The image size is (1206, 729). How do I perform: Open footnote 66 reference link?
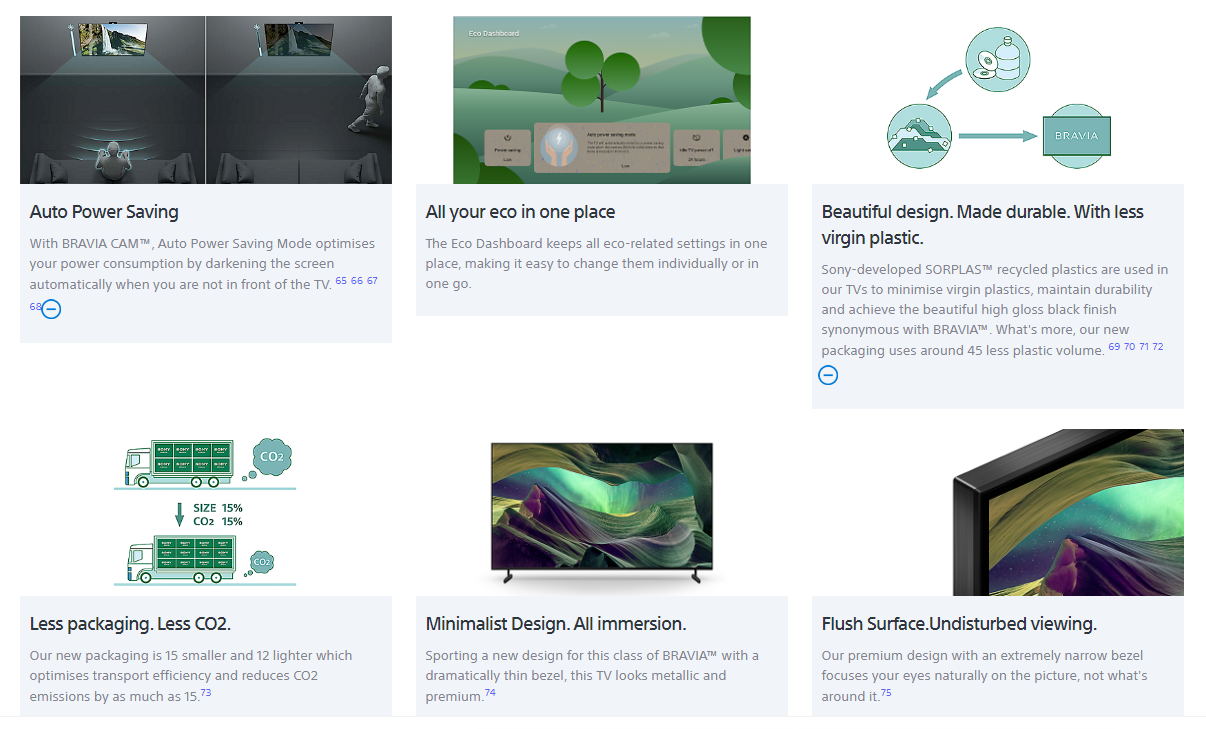coord(357,281)
